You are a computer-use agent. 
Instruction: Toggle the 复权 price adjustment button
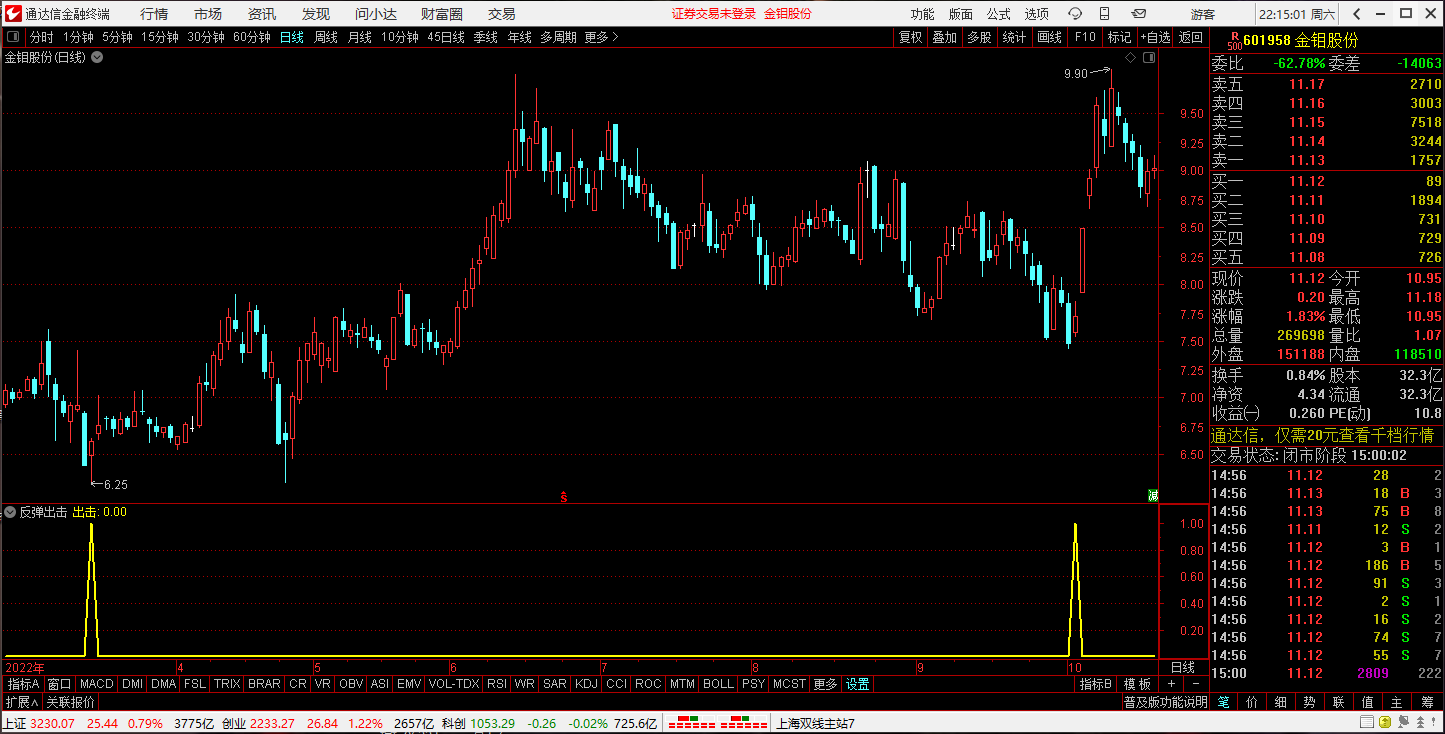(910, 37)
